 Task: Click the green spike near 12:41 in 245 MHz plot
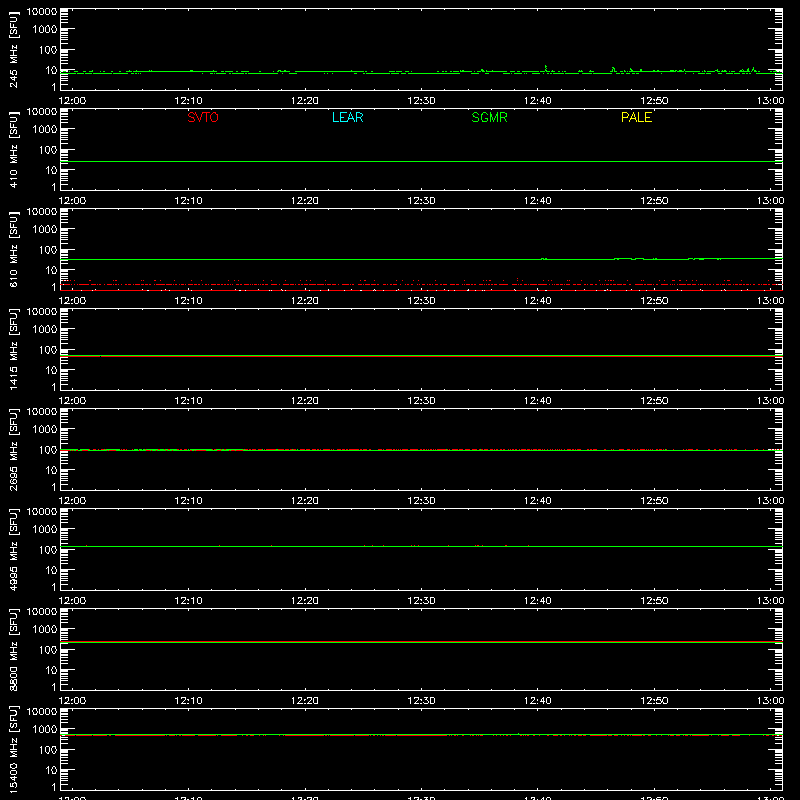[x=546, y=68]
